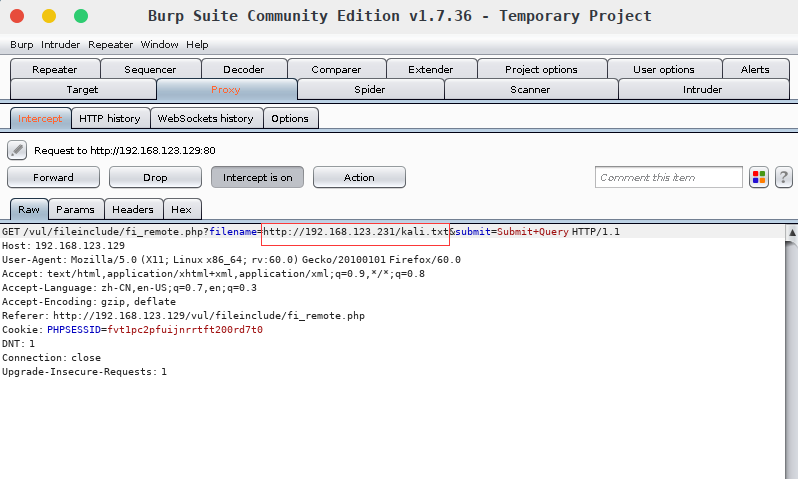Click the Referer header line
The image size is (798, 479).
tap(183, 316)
